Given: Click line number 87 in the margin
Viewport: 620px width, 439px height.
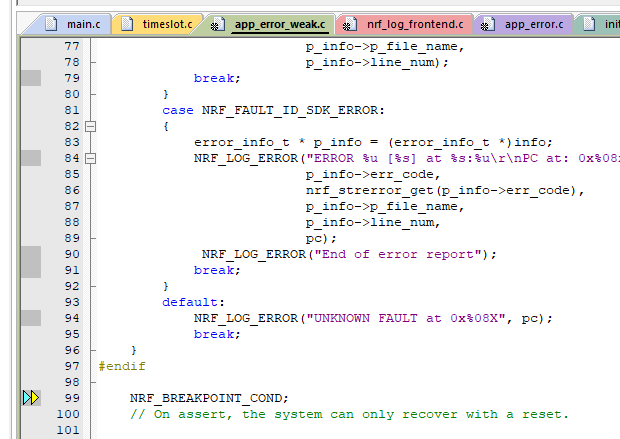Looking at the screenshot, I should 70,206.
